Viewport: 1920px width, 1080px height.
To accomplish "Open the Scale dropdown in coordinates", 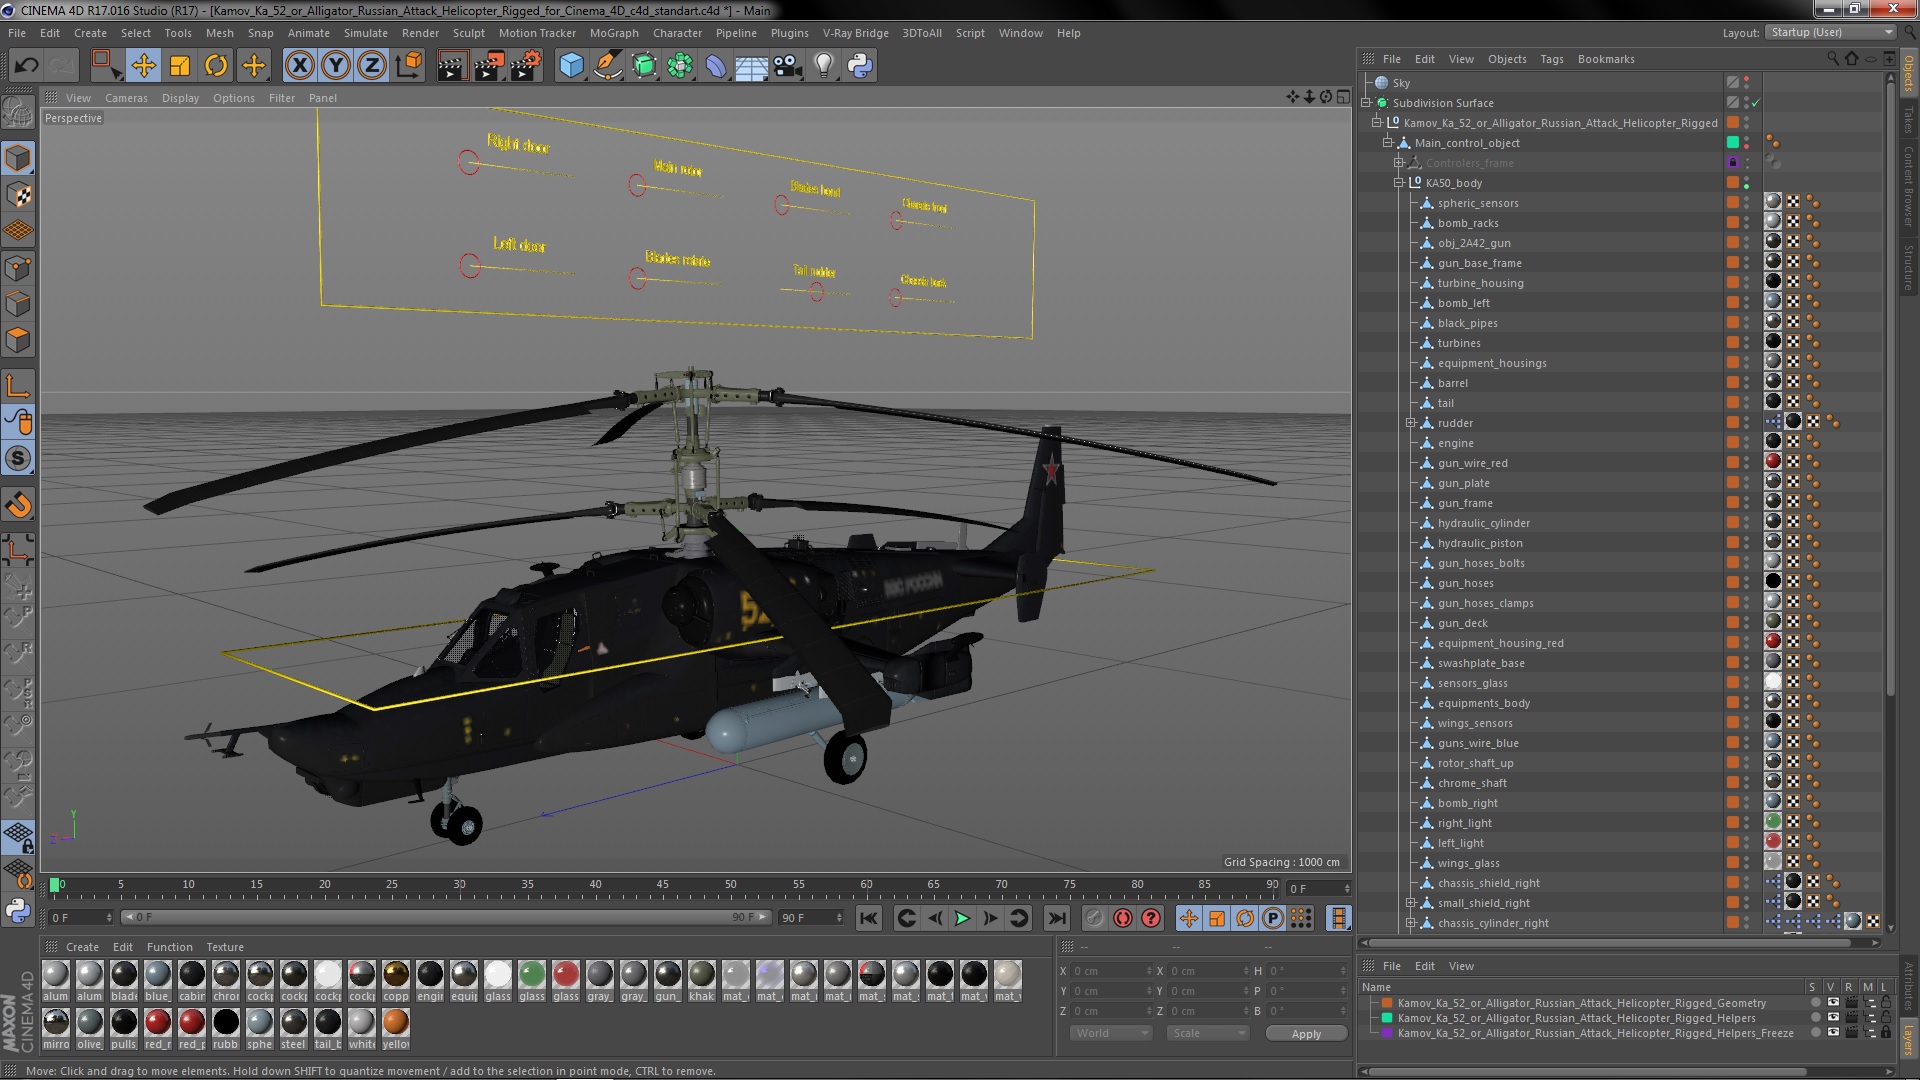I will [x=1208, y=1033].
